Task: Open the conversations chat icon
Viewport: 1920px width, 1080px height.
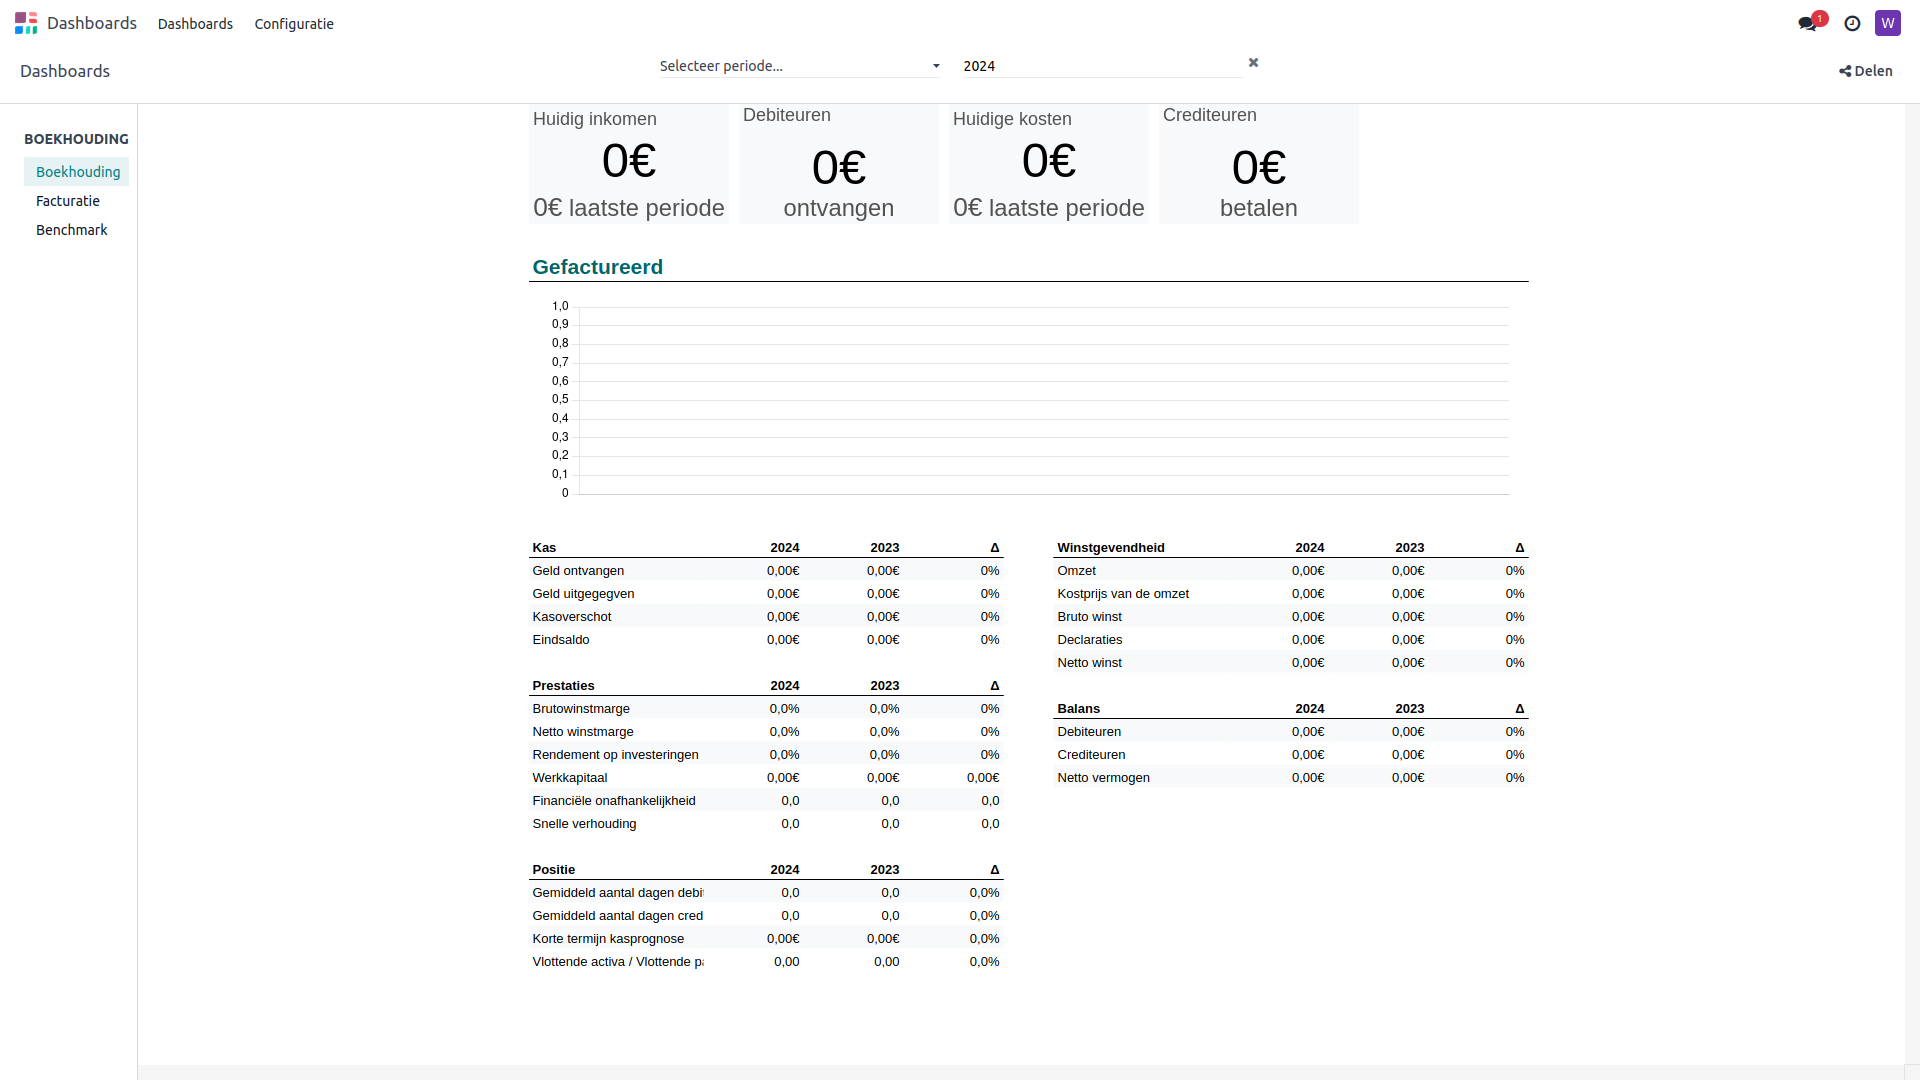Action: click(x=1807, y=23)
